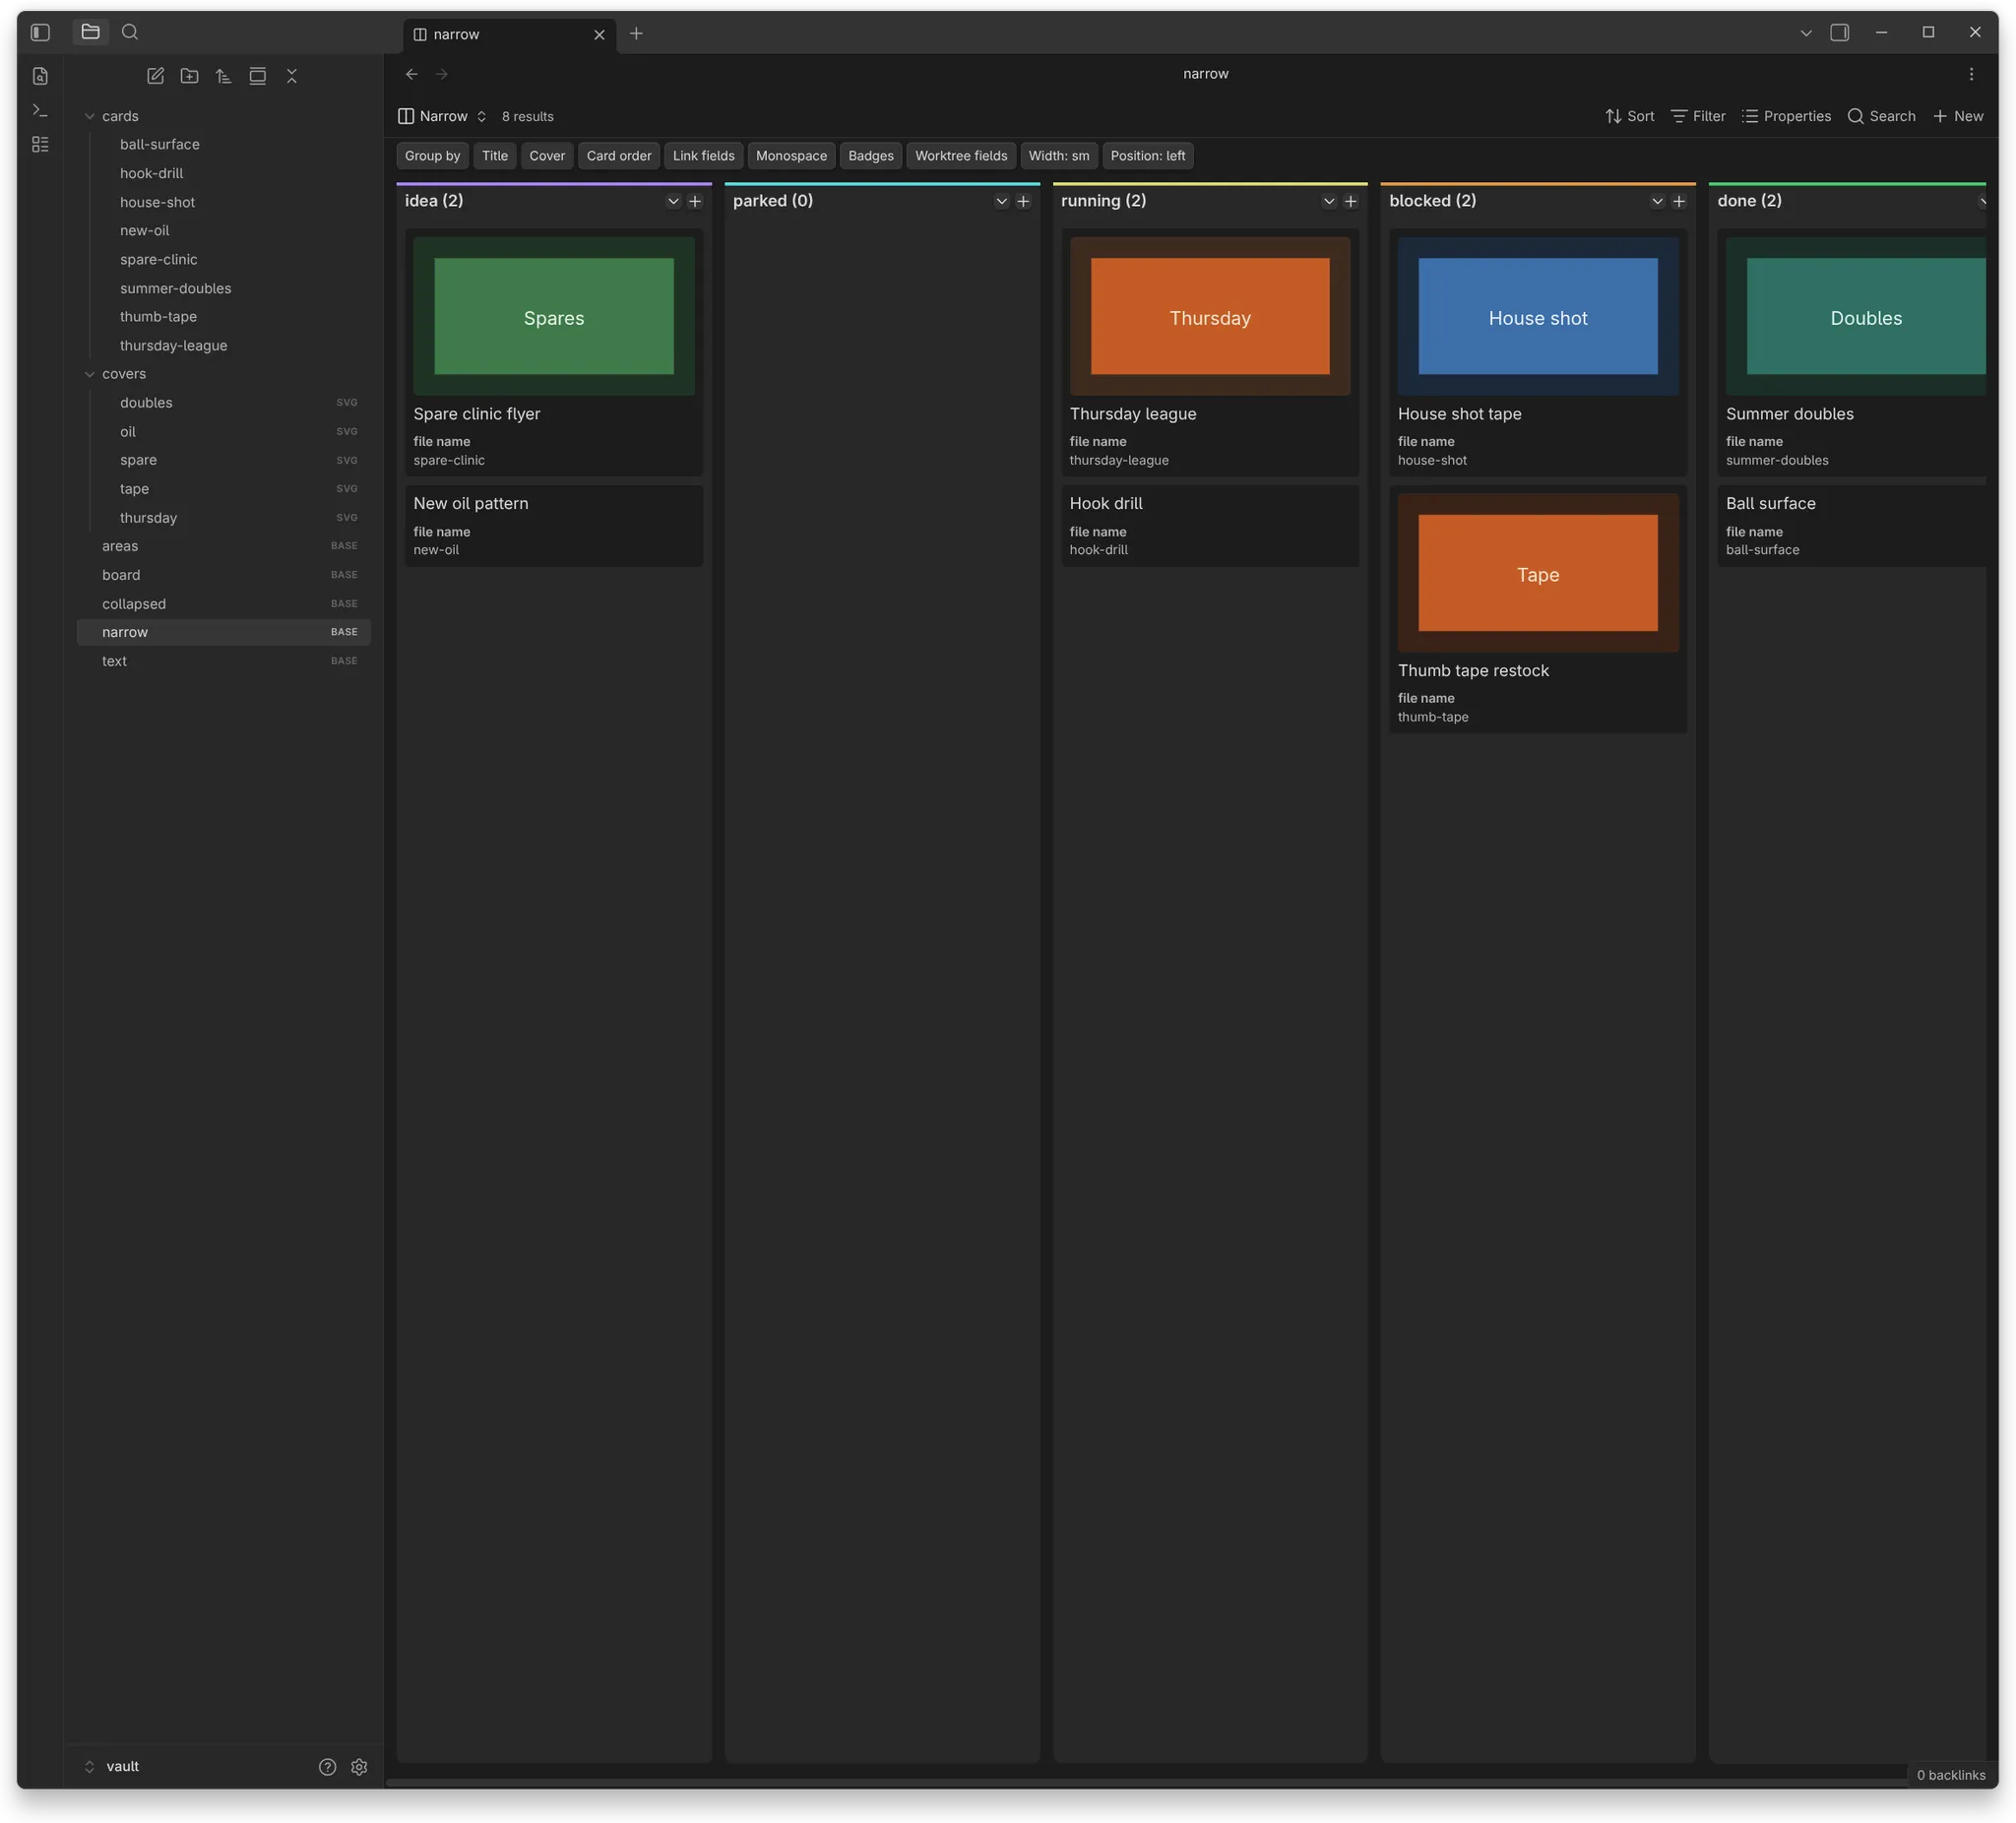Click the New button

click(x=1958, y=116)
